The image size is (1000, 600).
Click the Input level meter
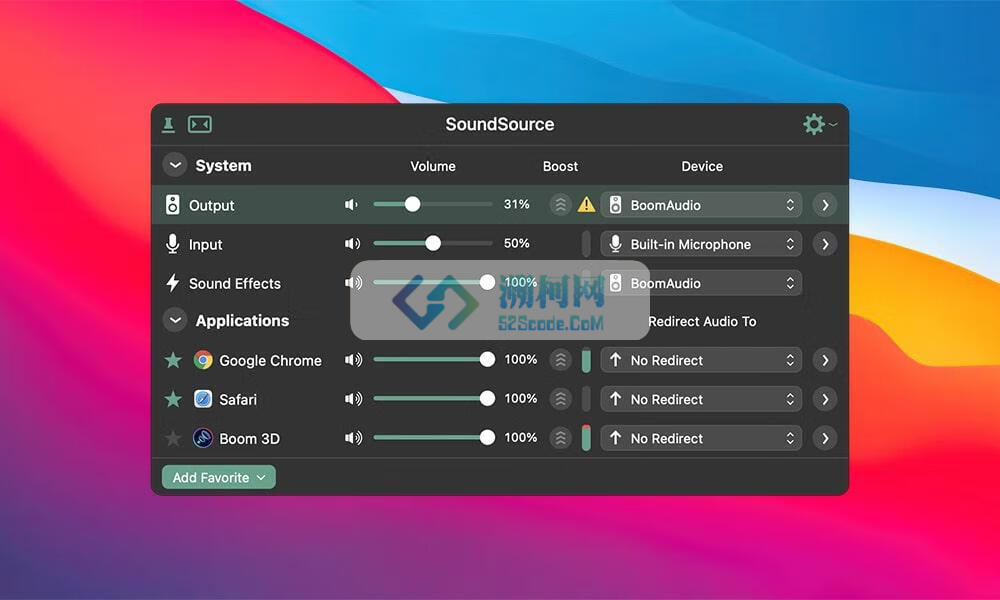pyautogui.click(x=586, y=244)
